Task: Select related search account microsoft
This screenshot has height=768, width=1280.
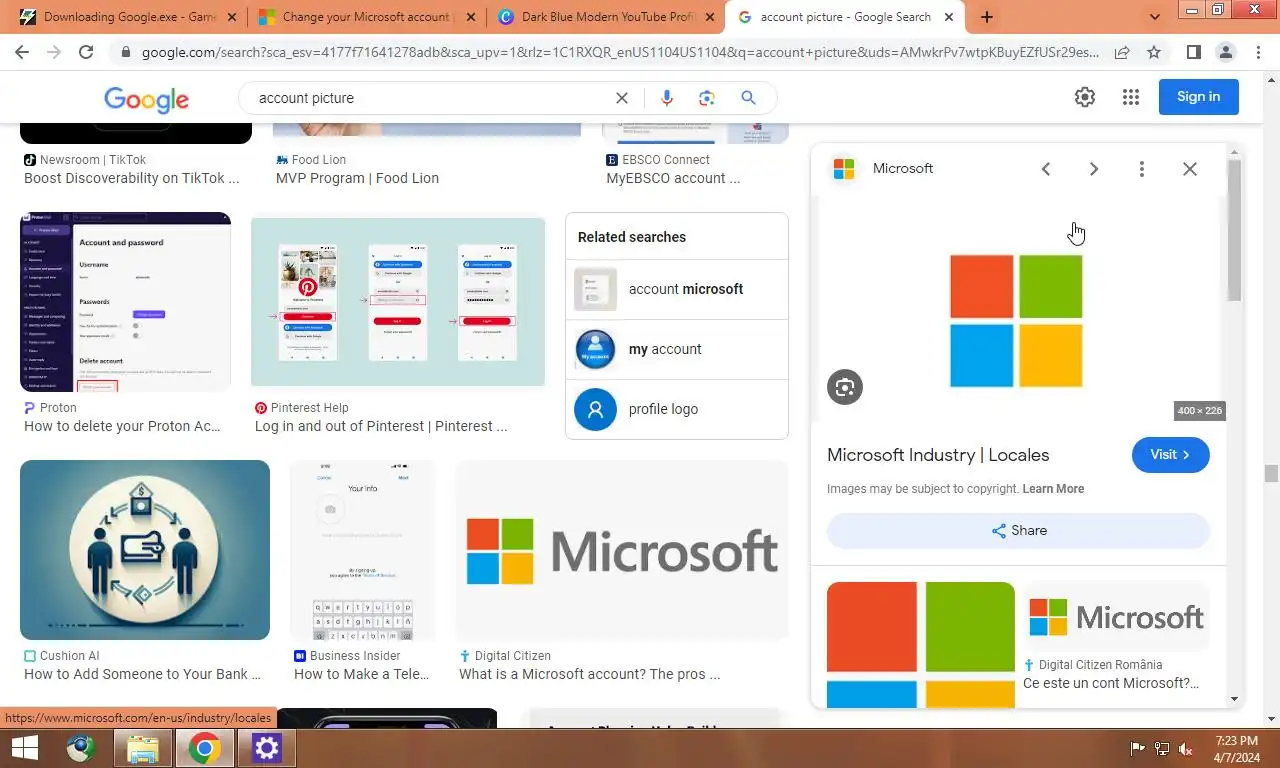Action: tap(676, 289)
